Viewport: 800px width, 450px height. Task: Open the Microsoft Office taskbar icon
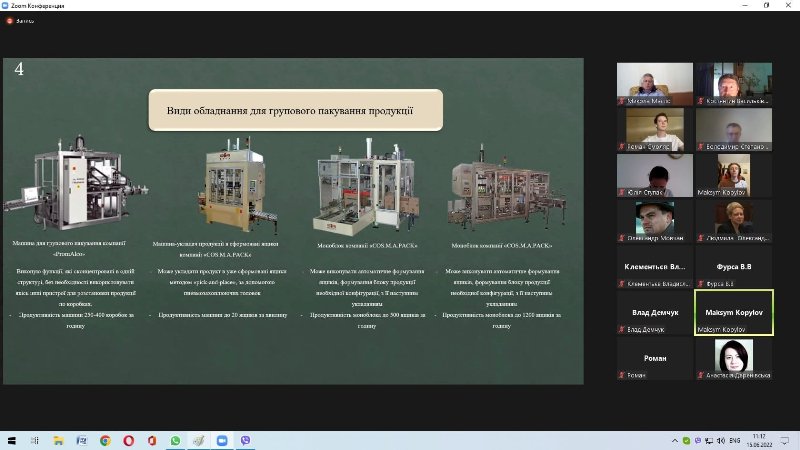(x=152, y=440)
